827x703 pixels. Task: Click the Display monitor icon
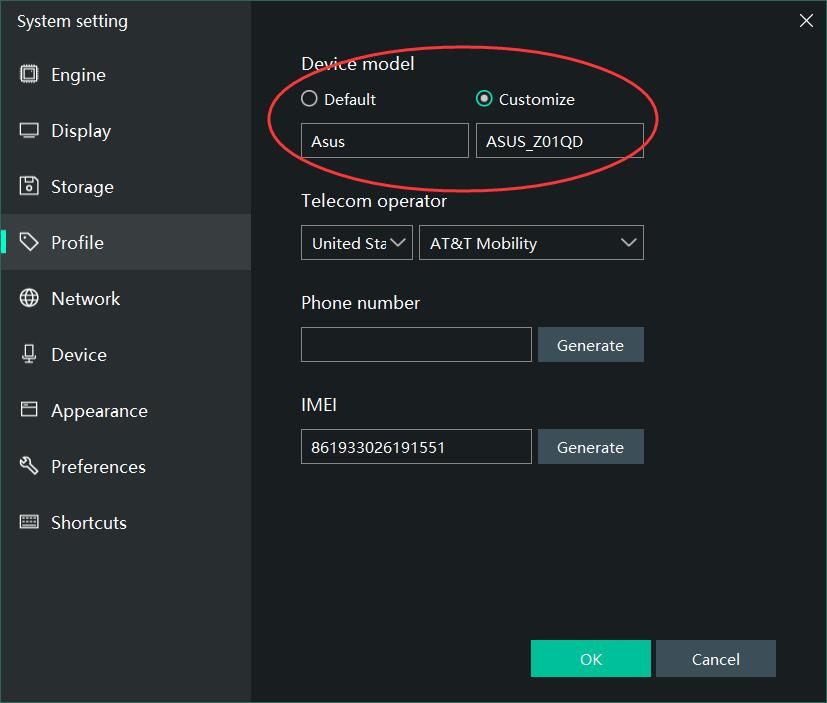[30, 131]
